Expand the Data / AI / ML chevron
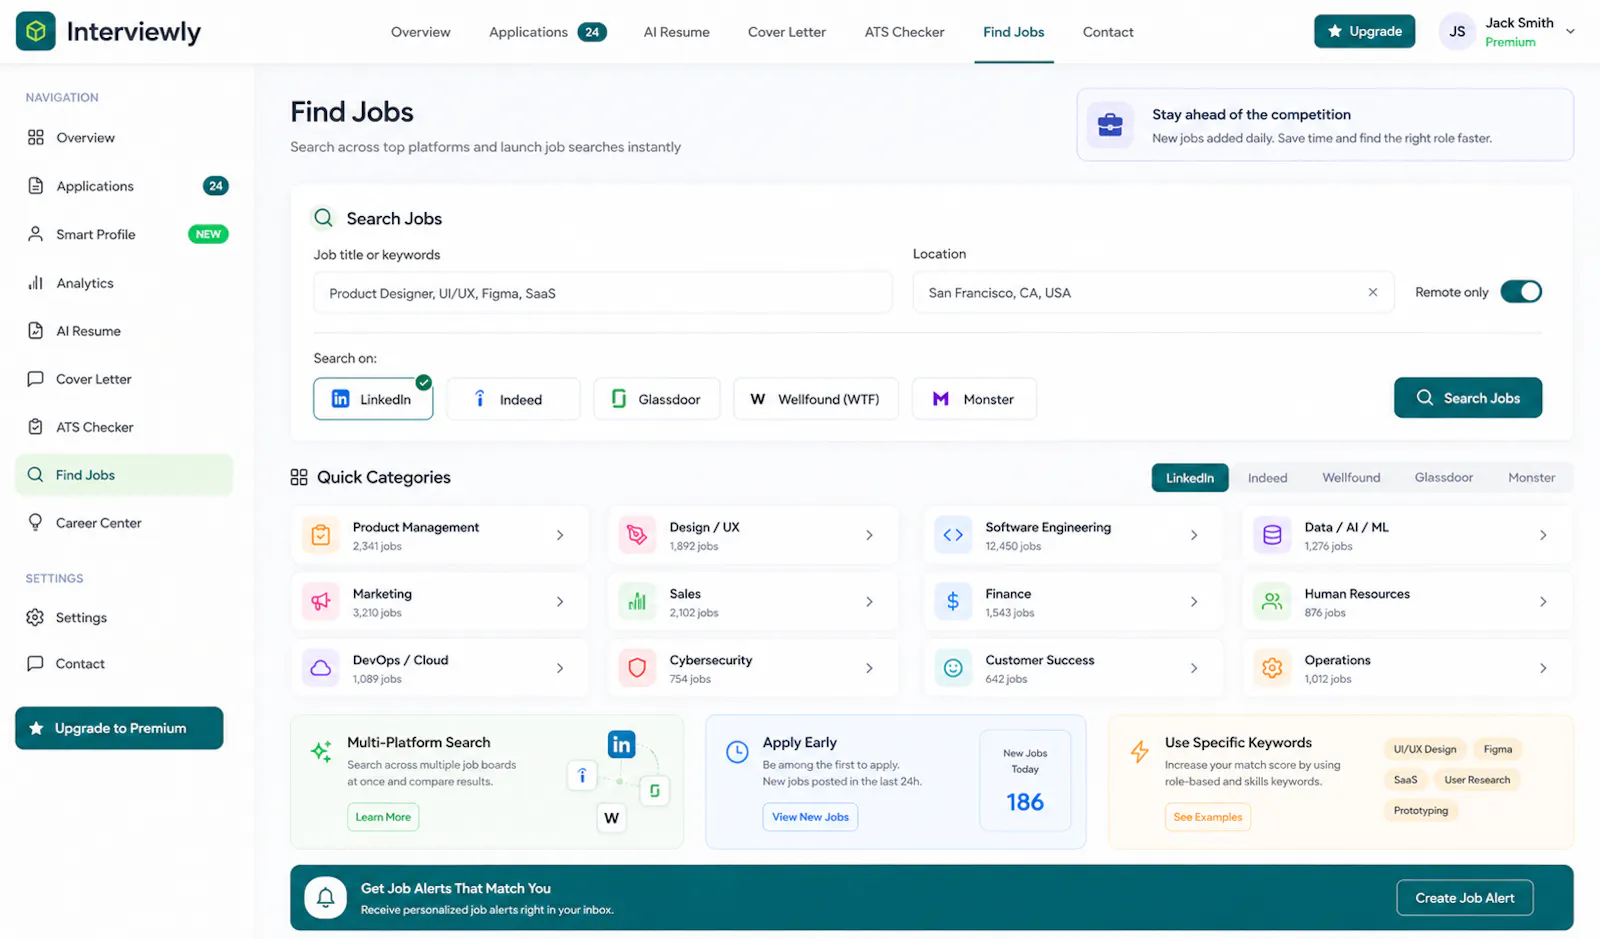This screenshot has width=1600, height=939. coord(1543,536)
